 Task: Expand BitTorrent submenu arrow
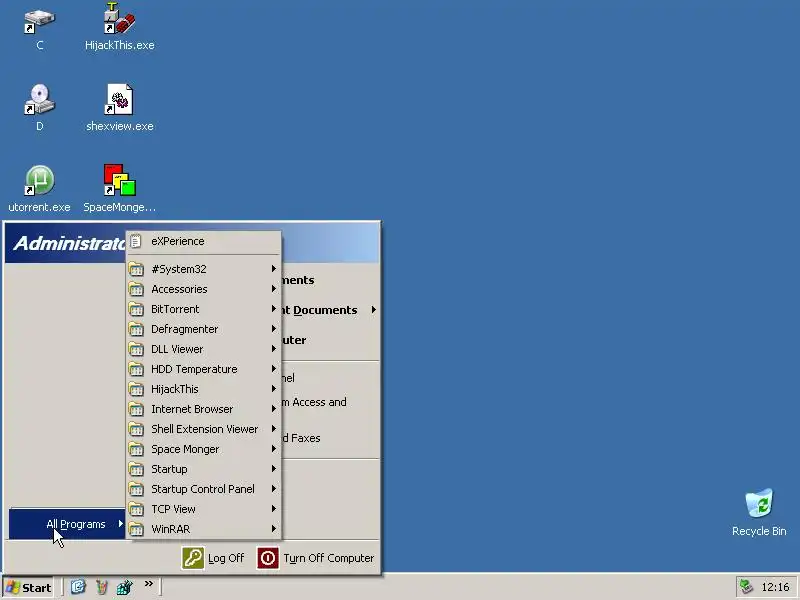point(273,309)
